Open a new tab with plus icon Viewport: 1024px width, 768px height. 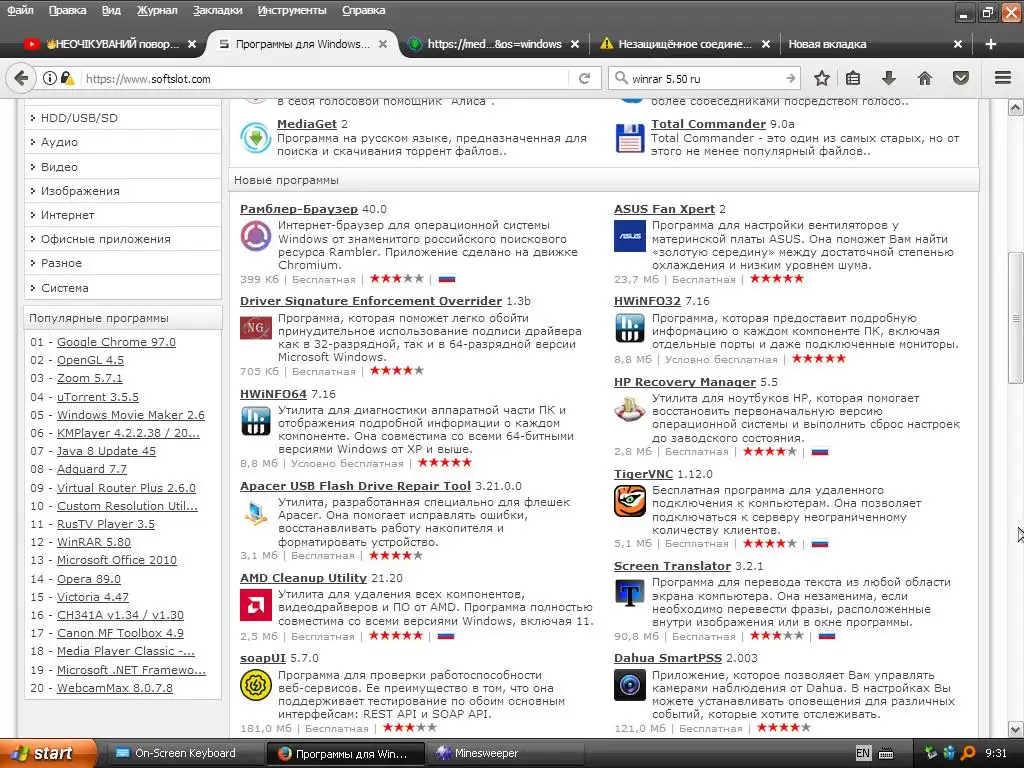click(991, 44)
